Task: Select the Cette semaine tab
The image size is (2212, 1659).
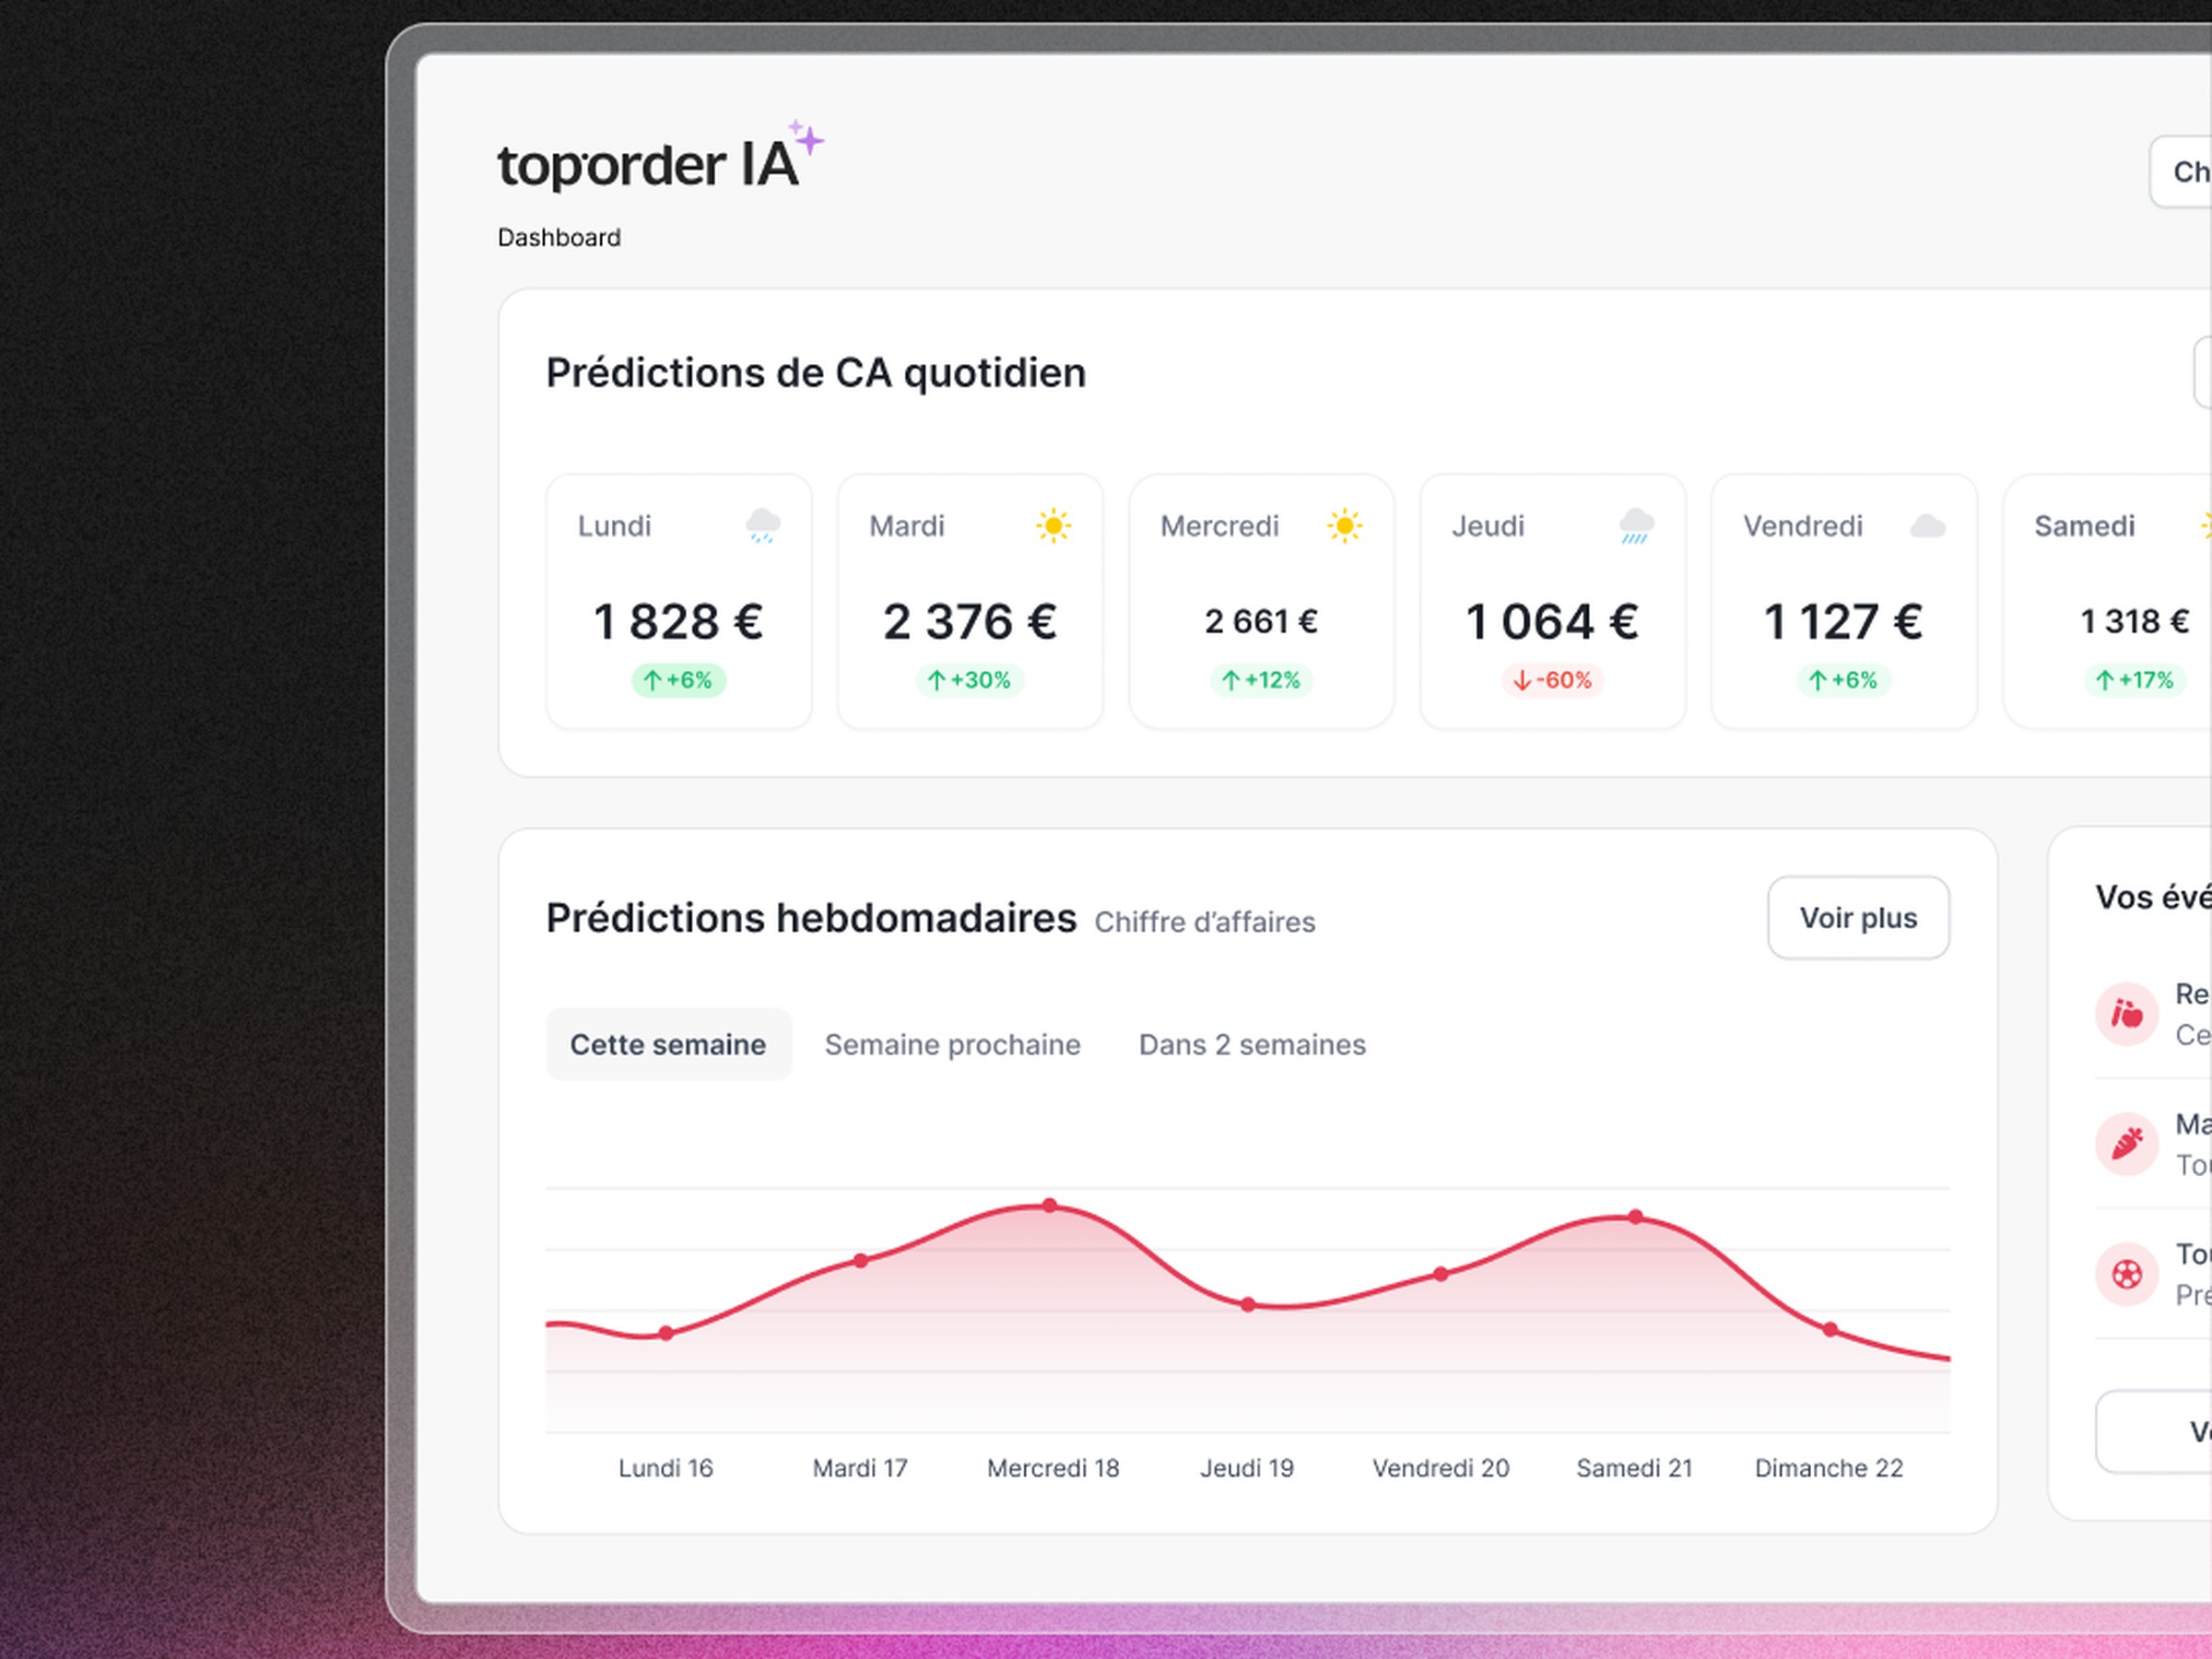Action: pyautogui.click(x=668, y=1044)
